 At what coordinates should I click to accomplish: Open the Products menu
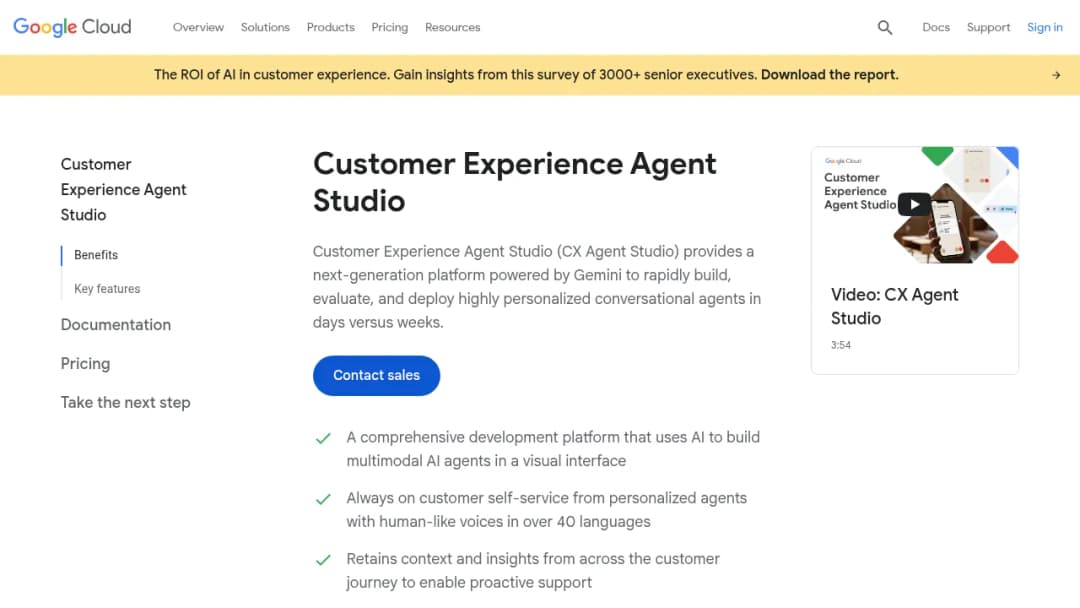coord(331,28)
